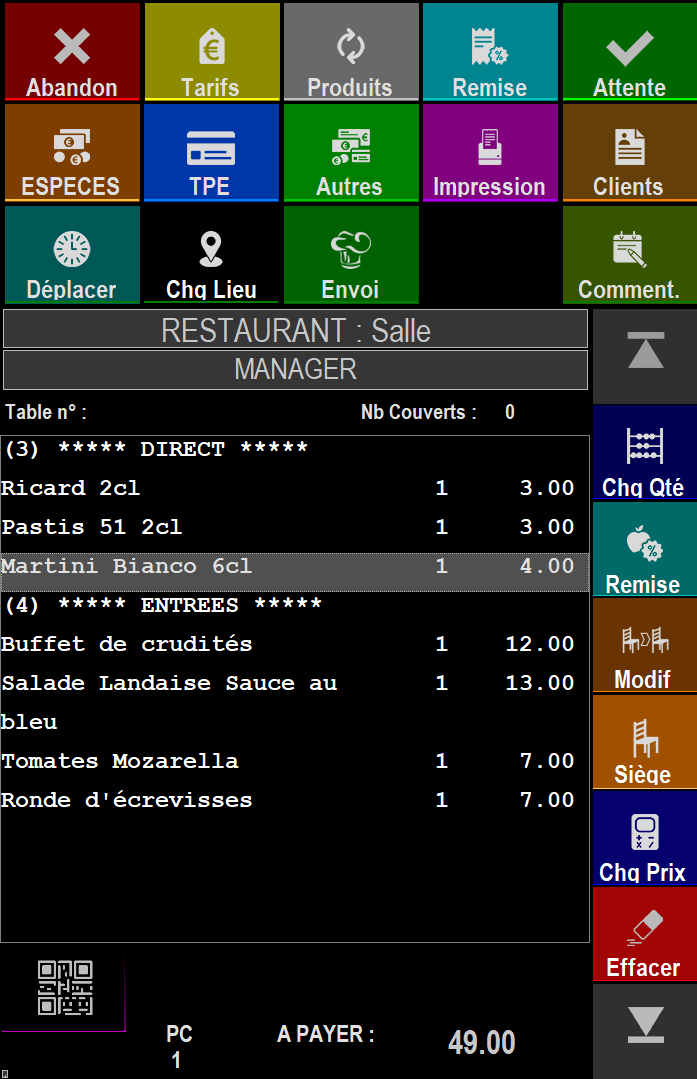Click the 4.00 price of Martini Bianco
Image resolution: width=697 pixels, height=1079 pixels.
[547, 566]
